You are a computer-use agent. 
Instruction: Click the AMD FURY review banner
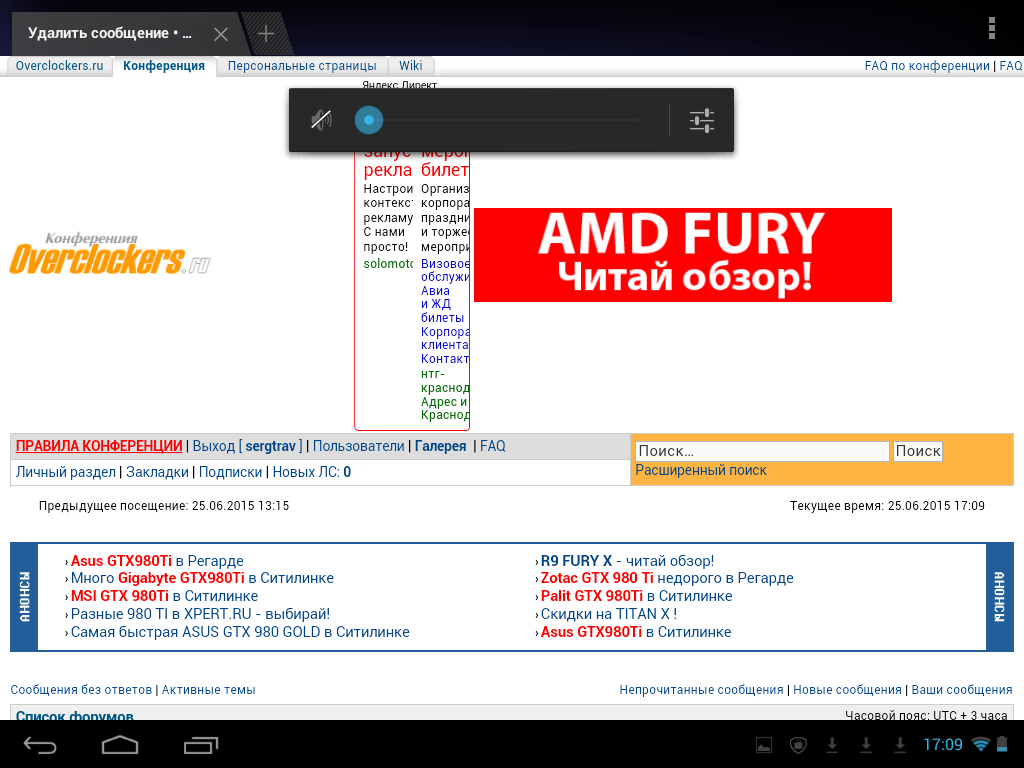tap(682, 255)
